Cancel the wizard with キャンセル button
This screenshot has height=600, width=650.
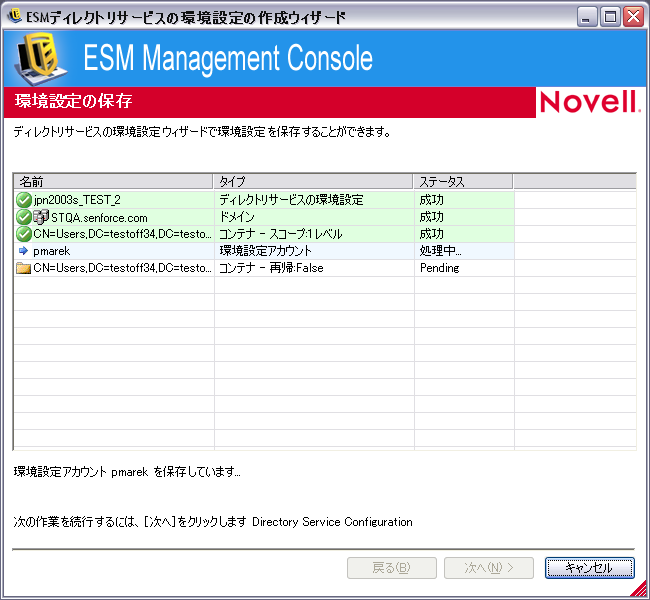(x=589, y=568)
